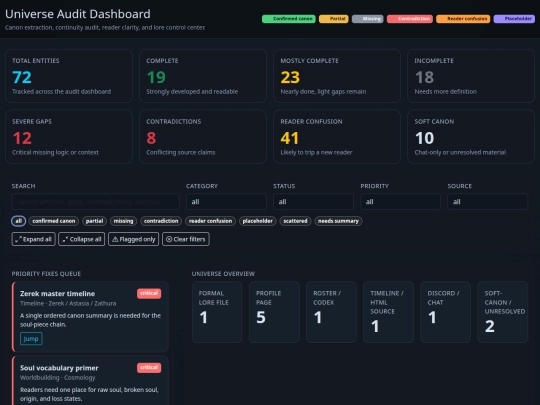Image resolution: width=540 pixels, height=405 pixels.
Task: Click the 'Universe Overview' heading
Action: 223,274
